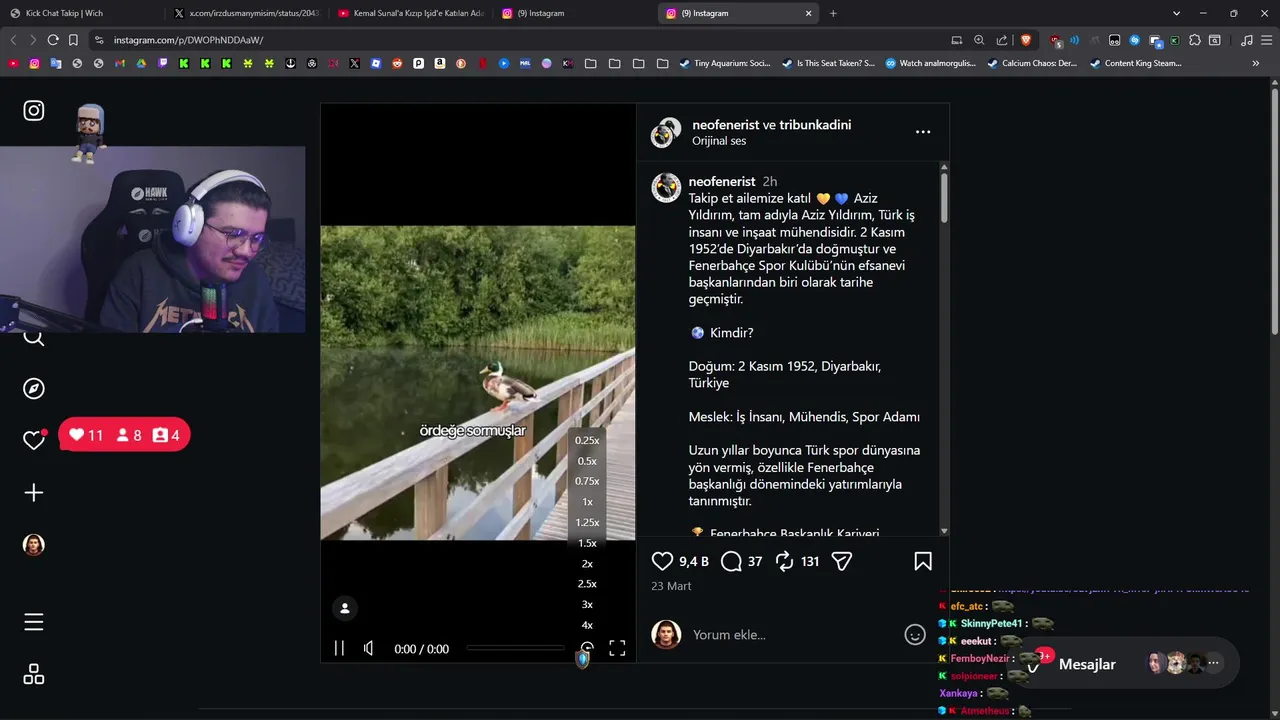Open the grid apps icon in sidebar
Image resolution: width=1280 pixels, height=720 pixels.
(x=34, y=674)
